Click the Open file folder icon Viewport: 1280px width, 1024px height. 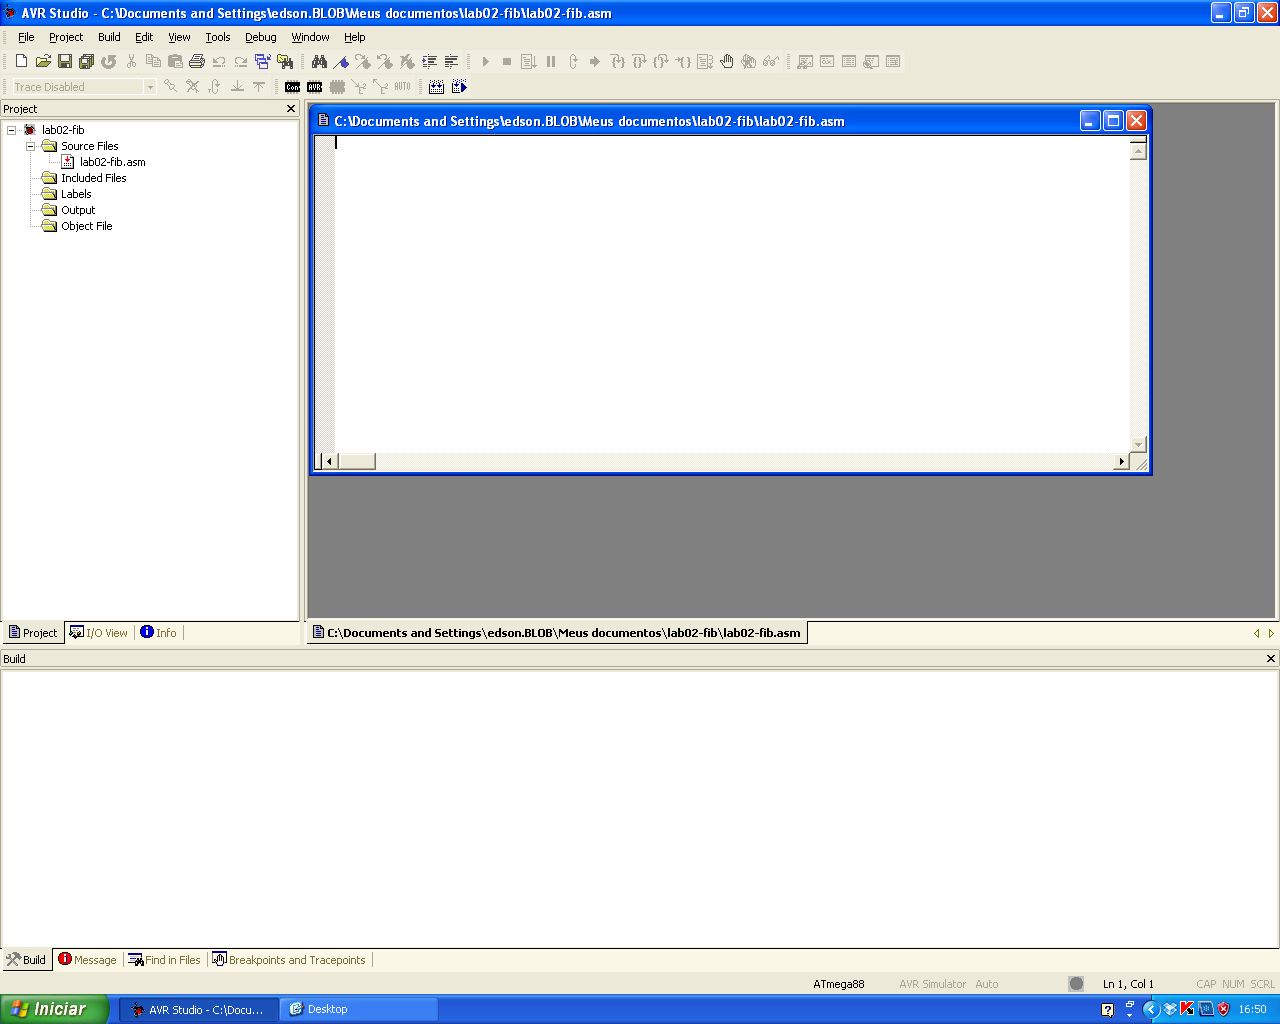coord(43,62)
